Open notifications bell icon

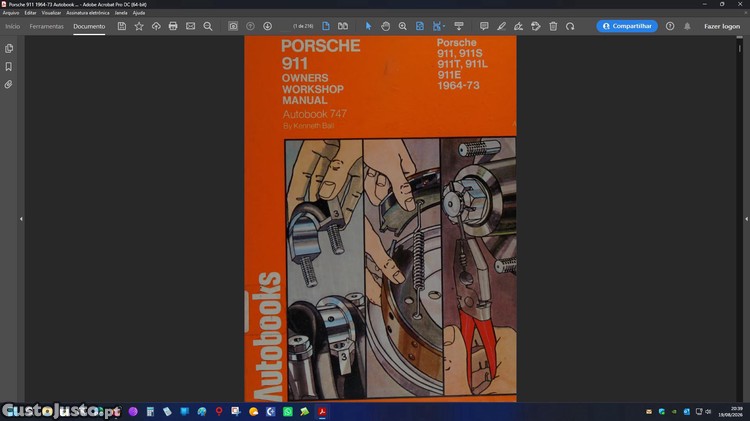(x=687, y=26)
